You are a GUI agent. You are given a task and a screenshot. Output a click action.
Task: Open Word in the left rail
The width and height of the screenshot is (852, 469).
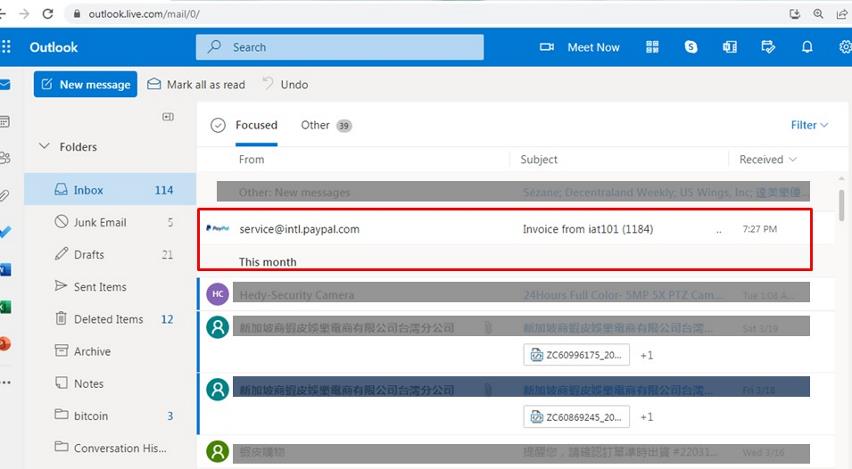click(x=5, y=270)
